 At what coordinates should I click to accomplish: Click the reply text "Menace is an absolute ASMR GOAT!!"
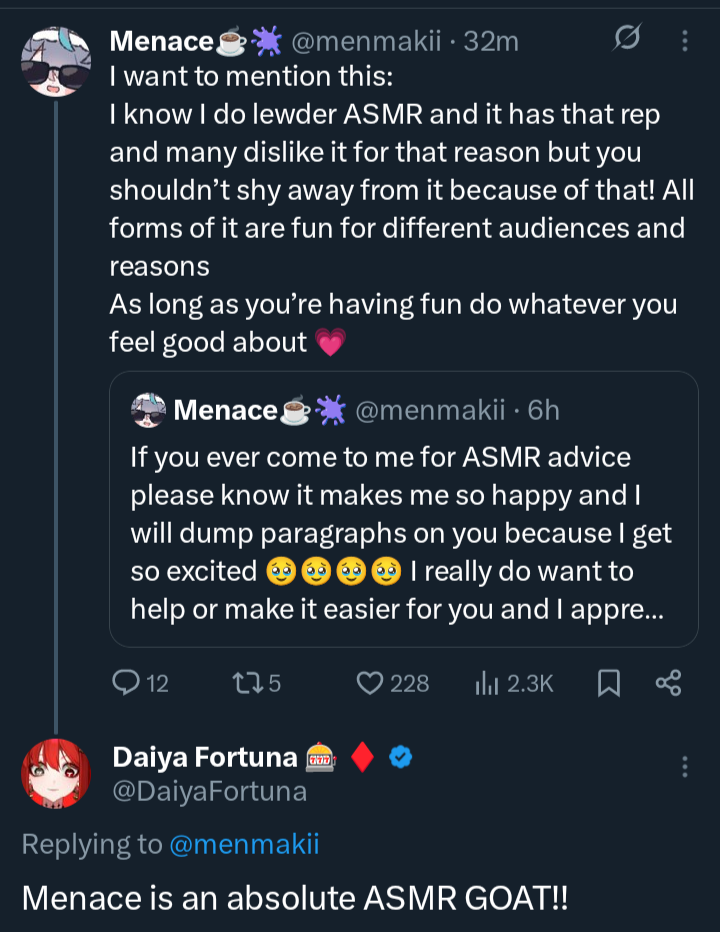point(294,896)
